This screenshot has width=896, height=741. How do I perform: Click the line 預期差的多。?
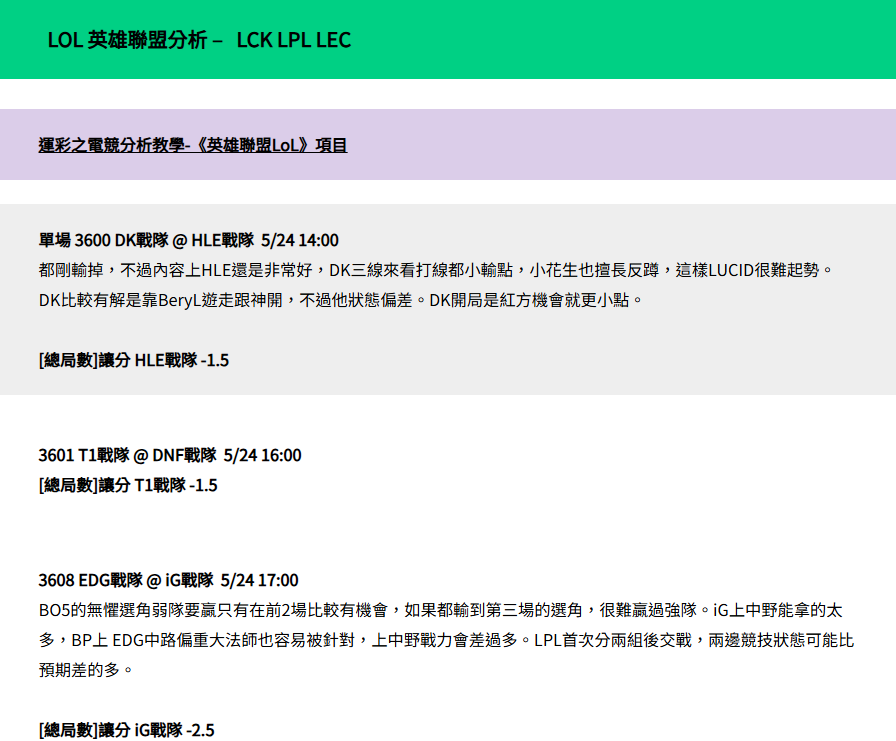click(x=86, y=670)
